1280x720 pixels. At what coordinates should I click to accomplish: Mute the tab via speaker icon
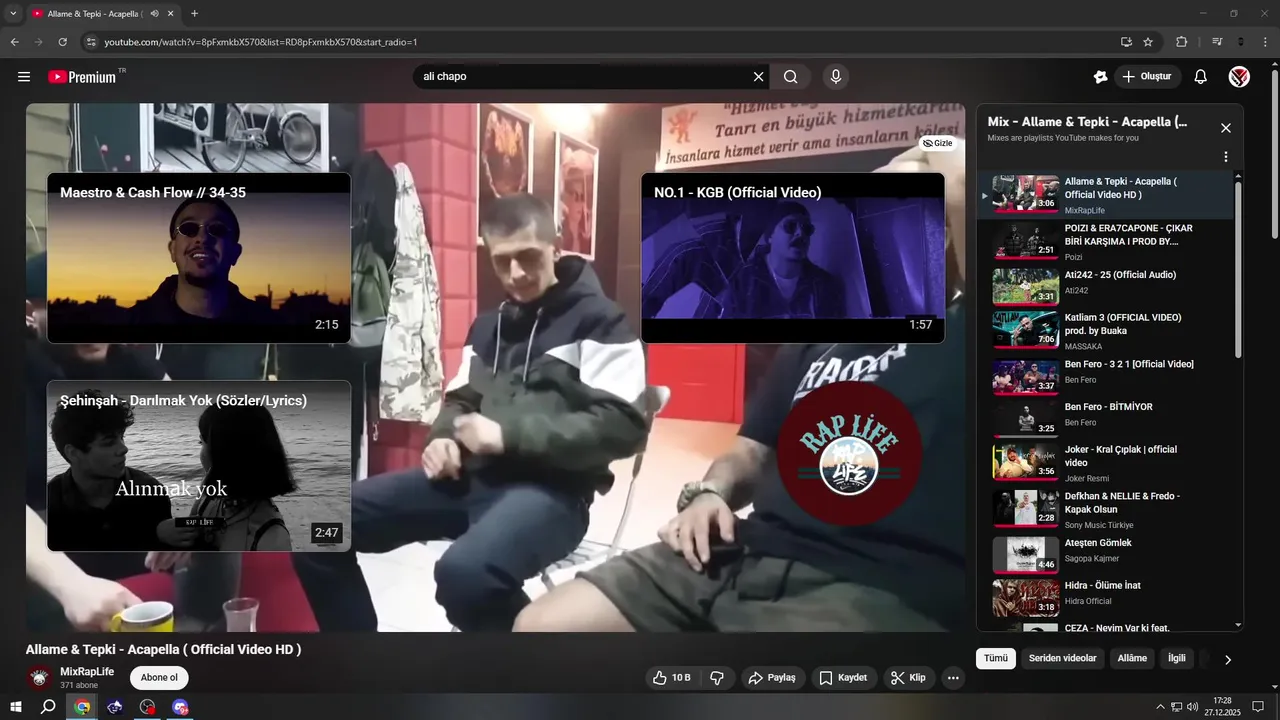click(x=154, y=14)
